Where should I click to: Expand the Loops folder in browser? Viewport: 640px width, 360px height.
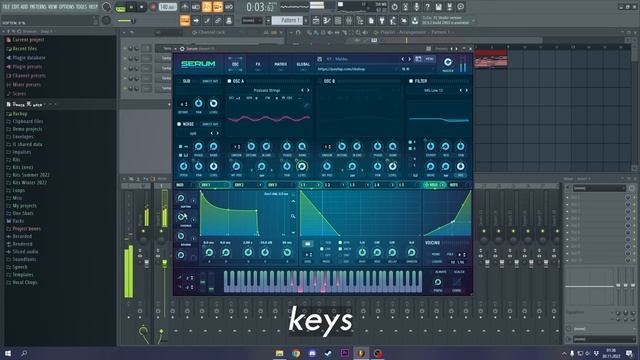(x=19, y=190)
